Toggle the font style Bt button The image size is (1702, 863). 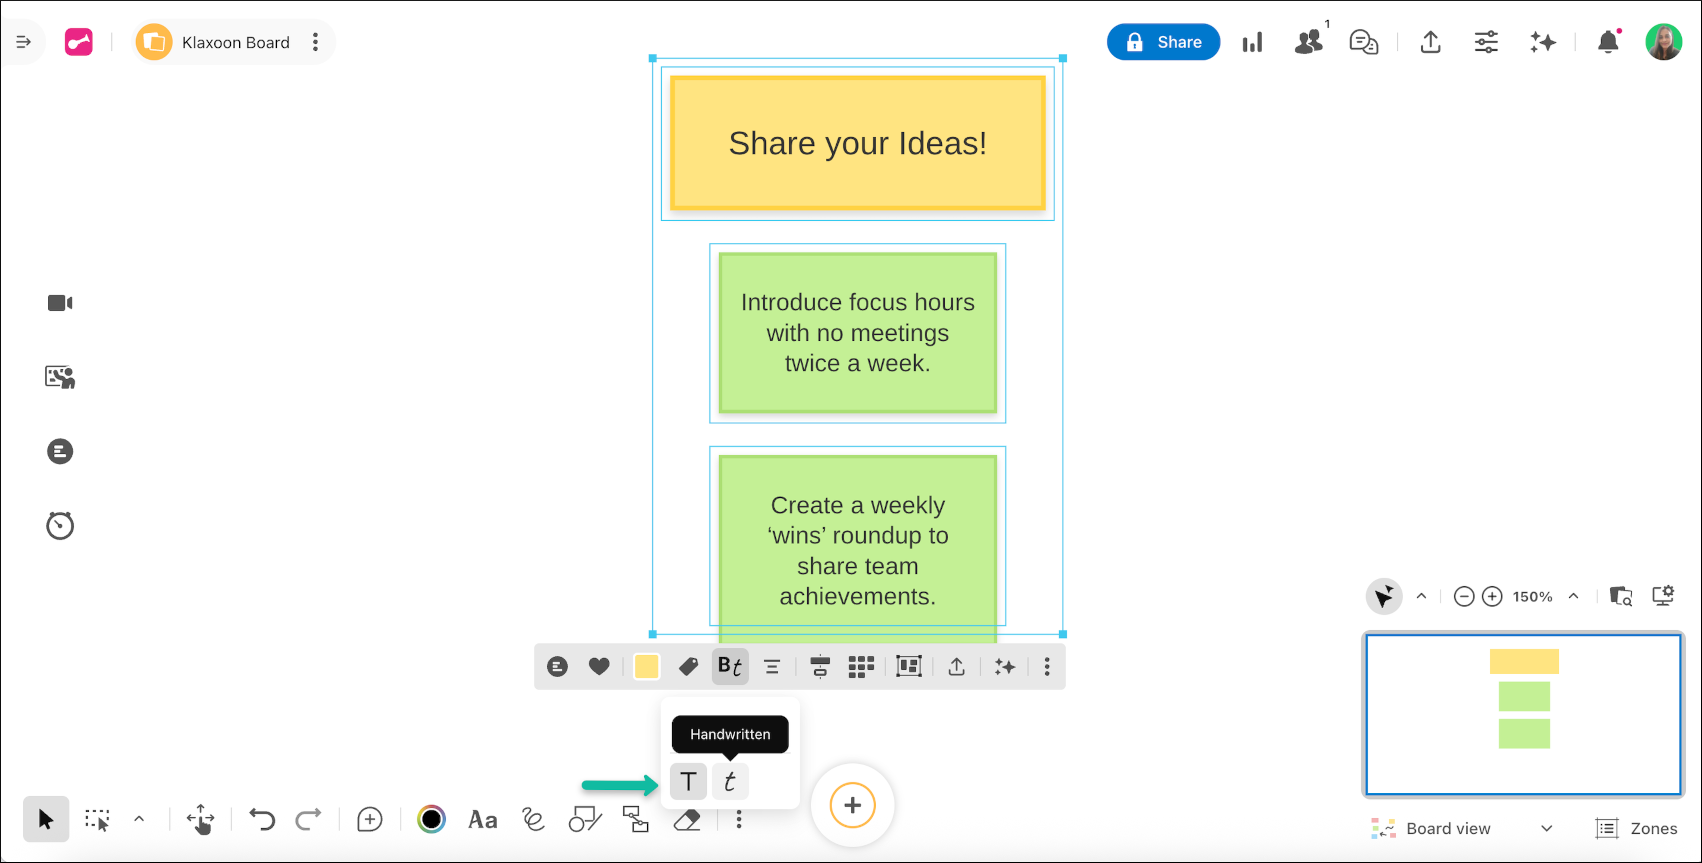pyautogui.click(x=730, y=667)
